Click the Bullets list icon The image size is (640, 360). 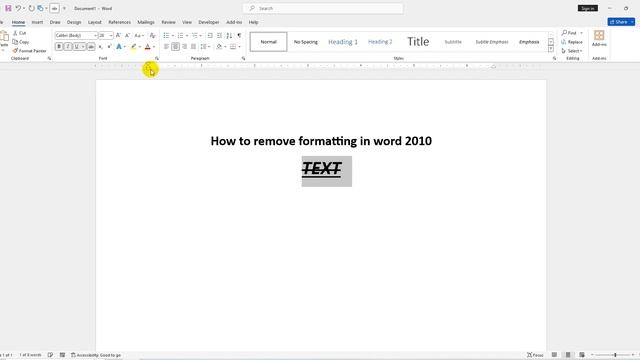pyautogui.click(x=166, y=36)
